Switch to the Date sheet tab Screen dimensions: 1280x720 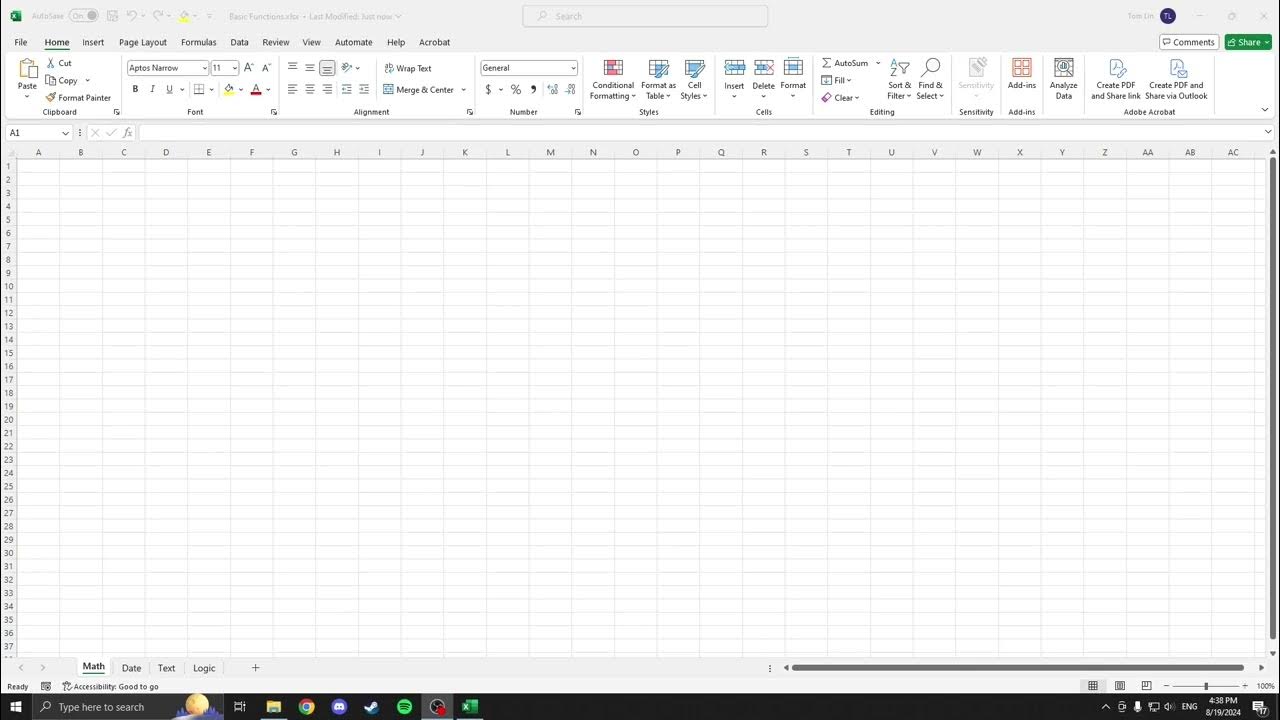coord(131,668)
